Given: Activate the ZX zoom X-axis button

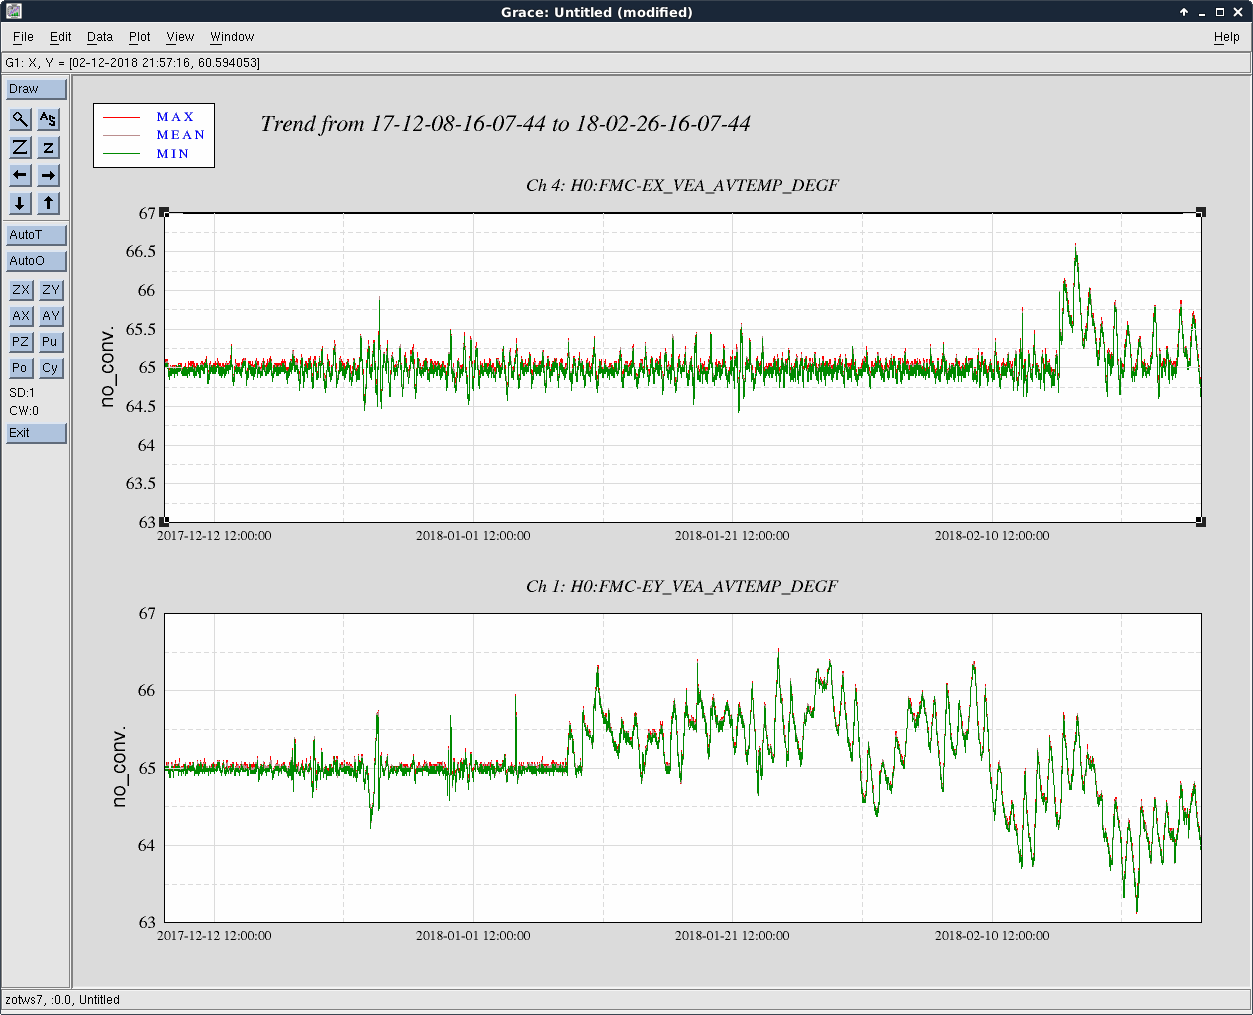Looking at the screenshot, I should pos(20,290).
